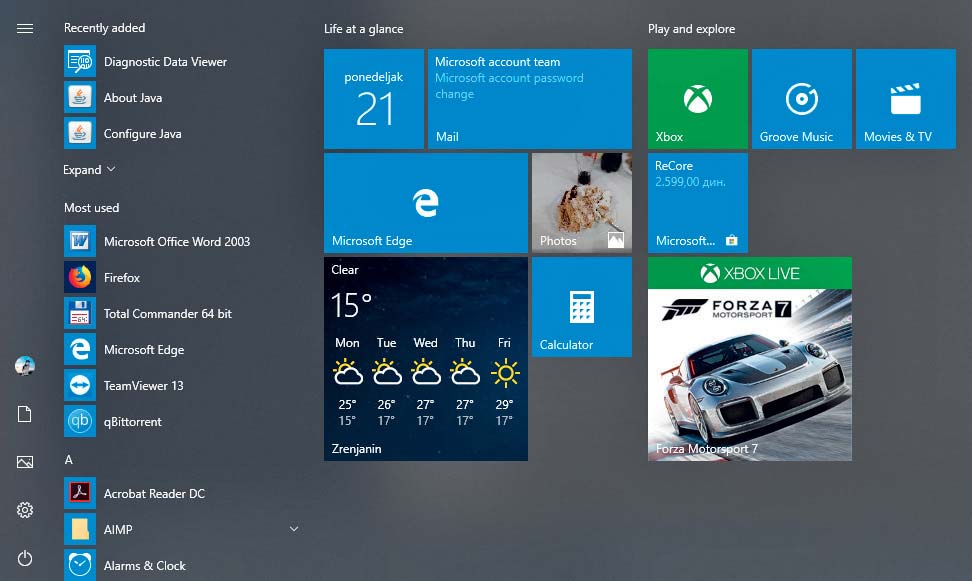The height and width of the screenshot is (581, 972).
Task: Open the Xbox tile
Action: click(698, 99)
